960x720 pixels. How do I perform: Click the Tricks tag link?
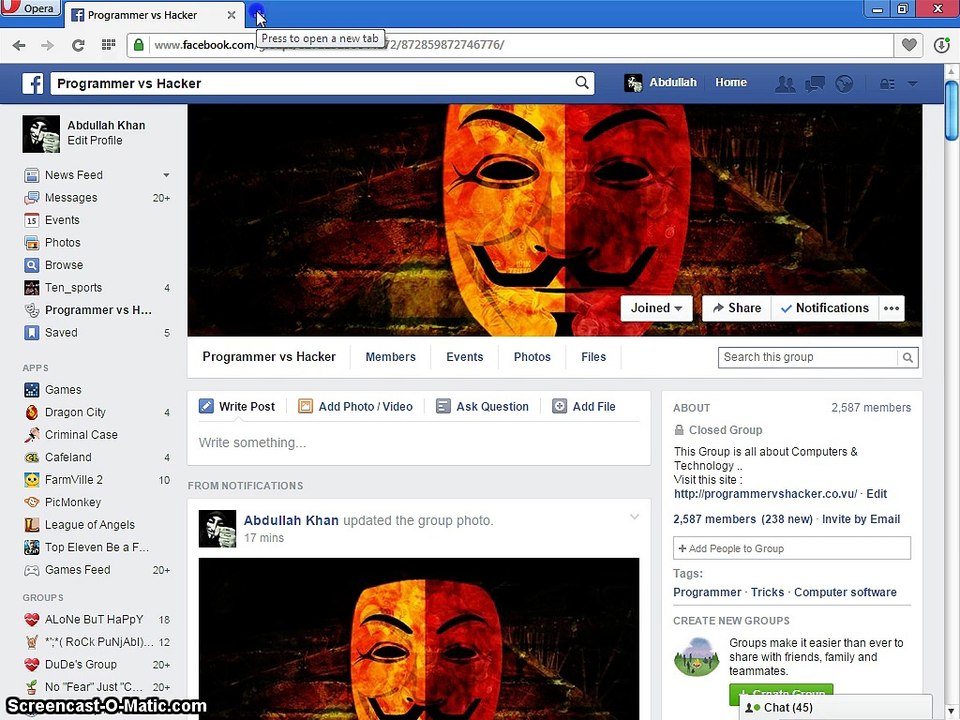click(767, 592)
